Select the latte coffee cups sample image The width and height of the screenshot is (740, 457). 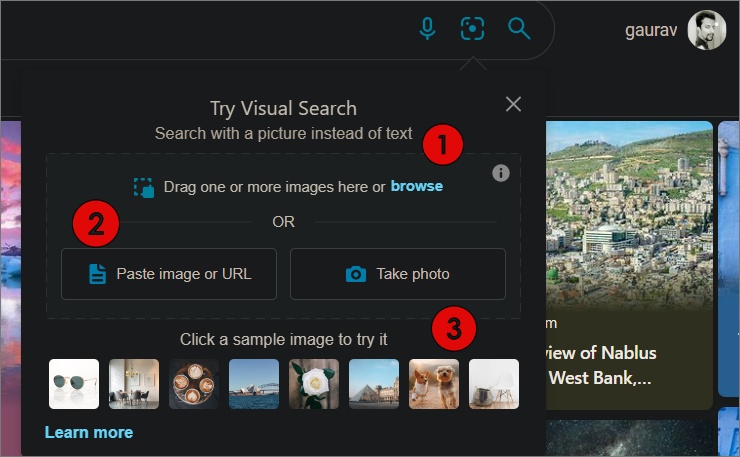click(194, 384)
